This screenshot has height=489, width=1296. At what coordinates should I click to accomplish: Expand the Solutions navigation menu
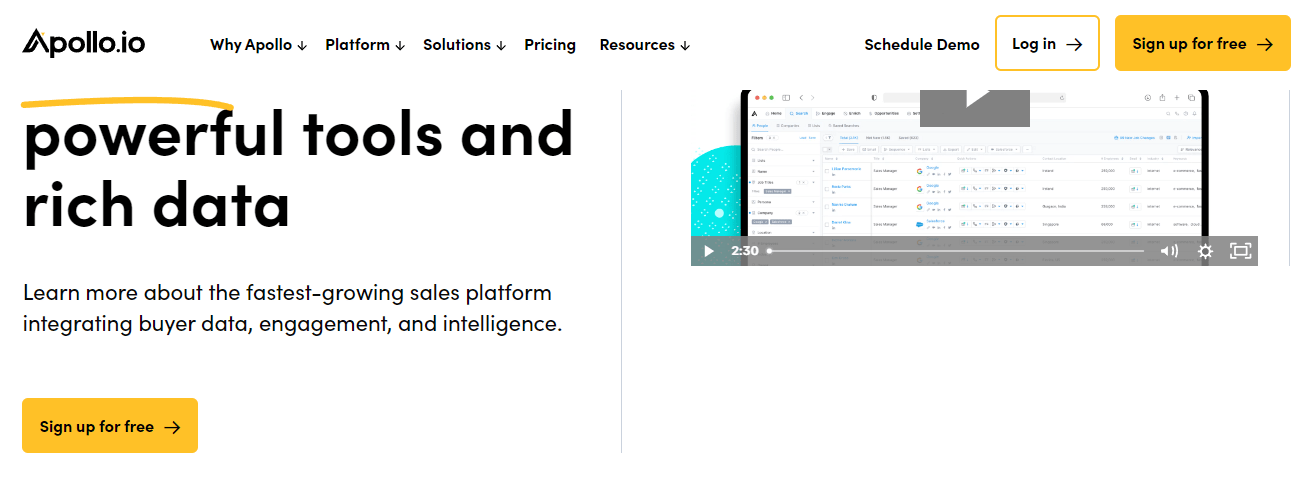point(464,45)
